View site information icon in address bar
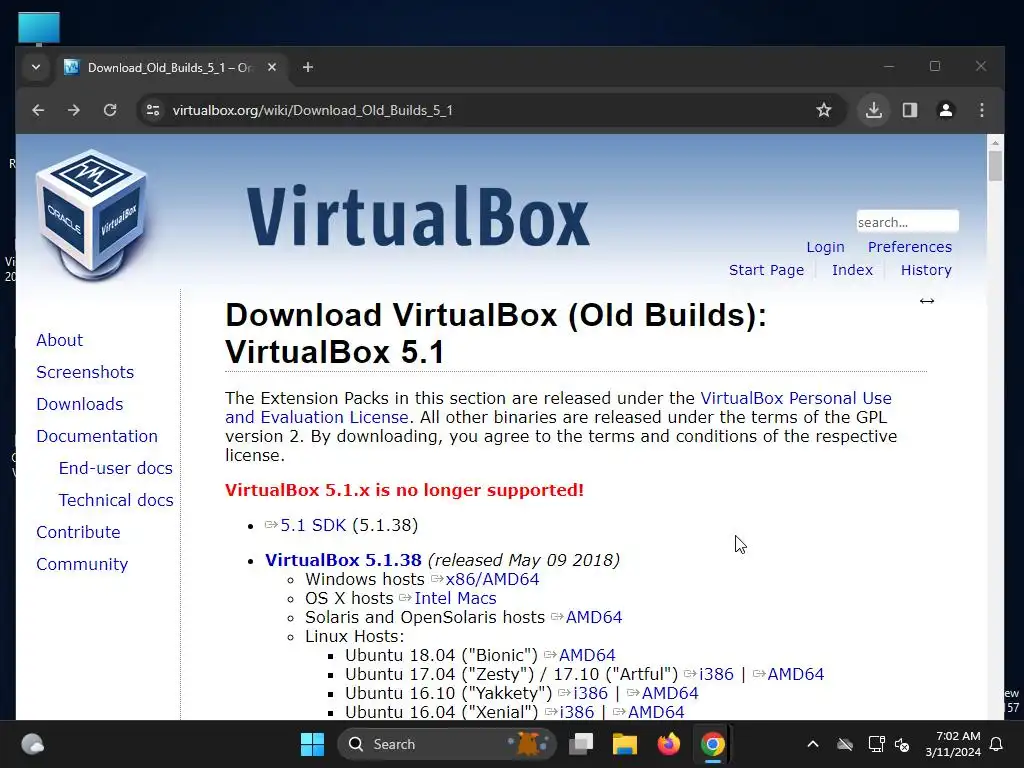1024x768 pixels. (153, 110)
